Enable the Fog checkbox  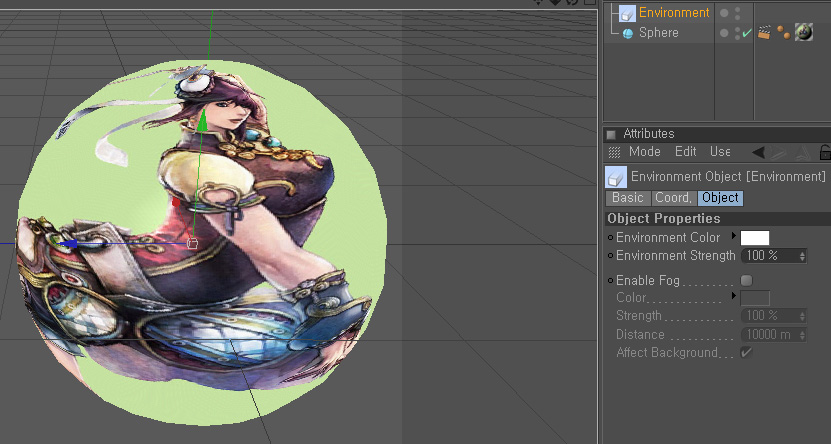[x=746, y=281]
